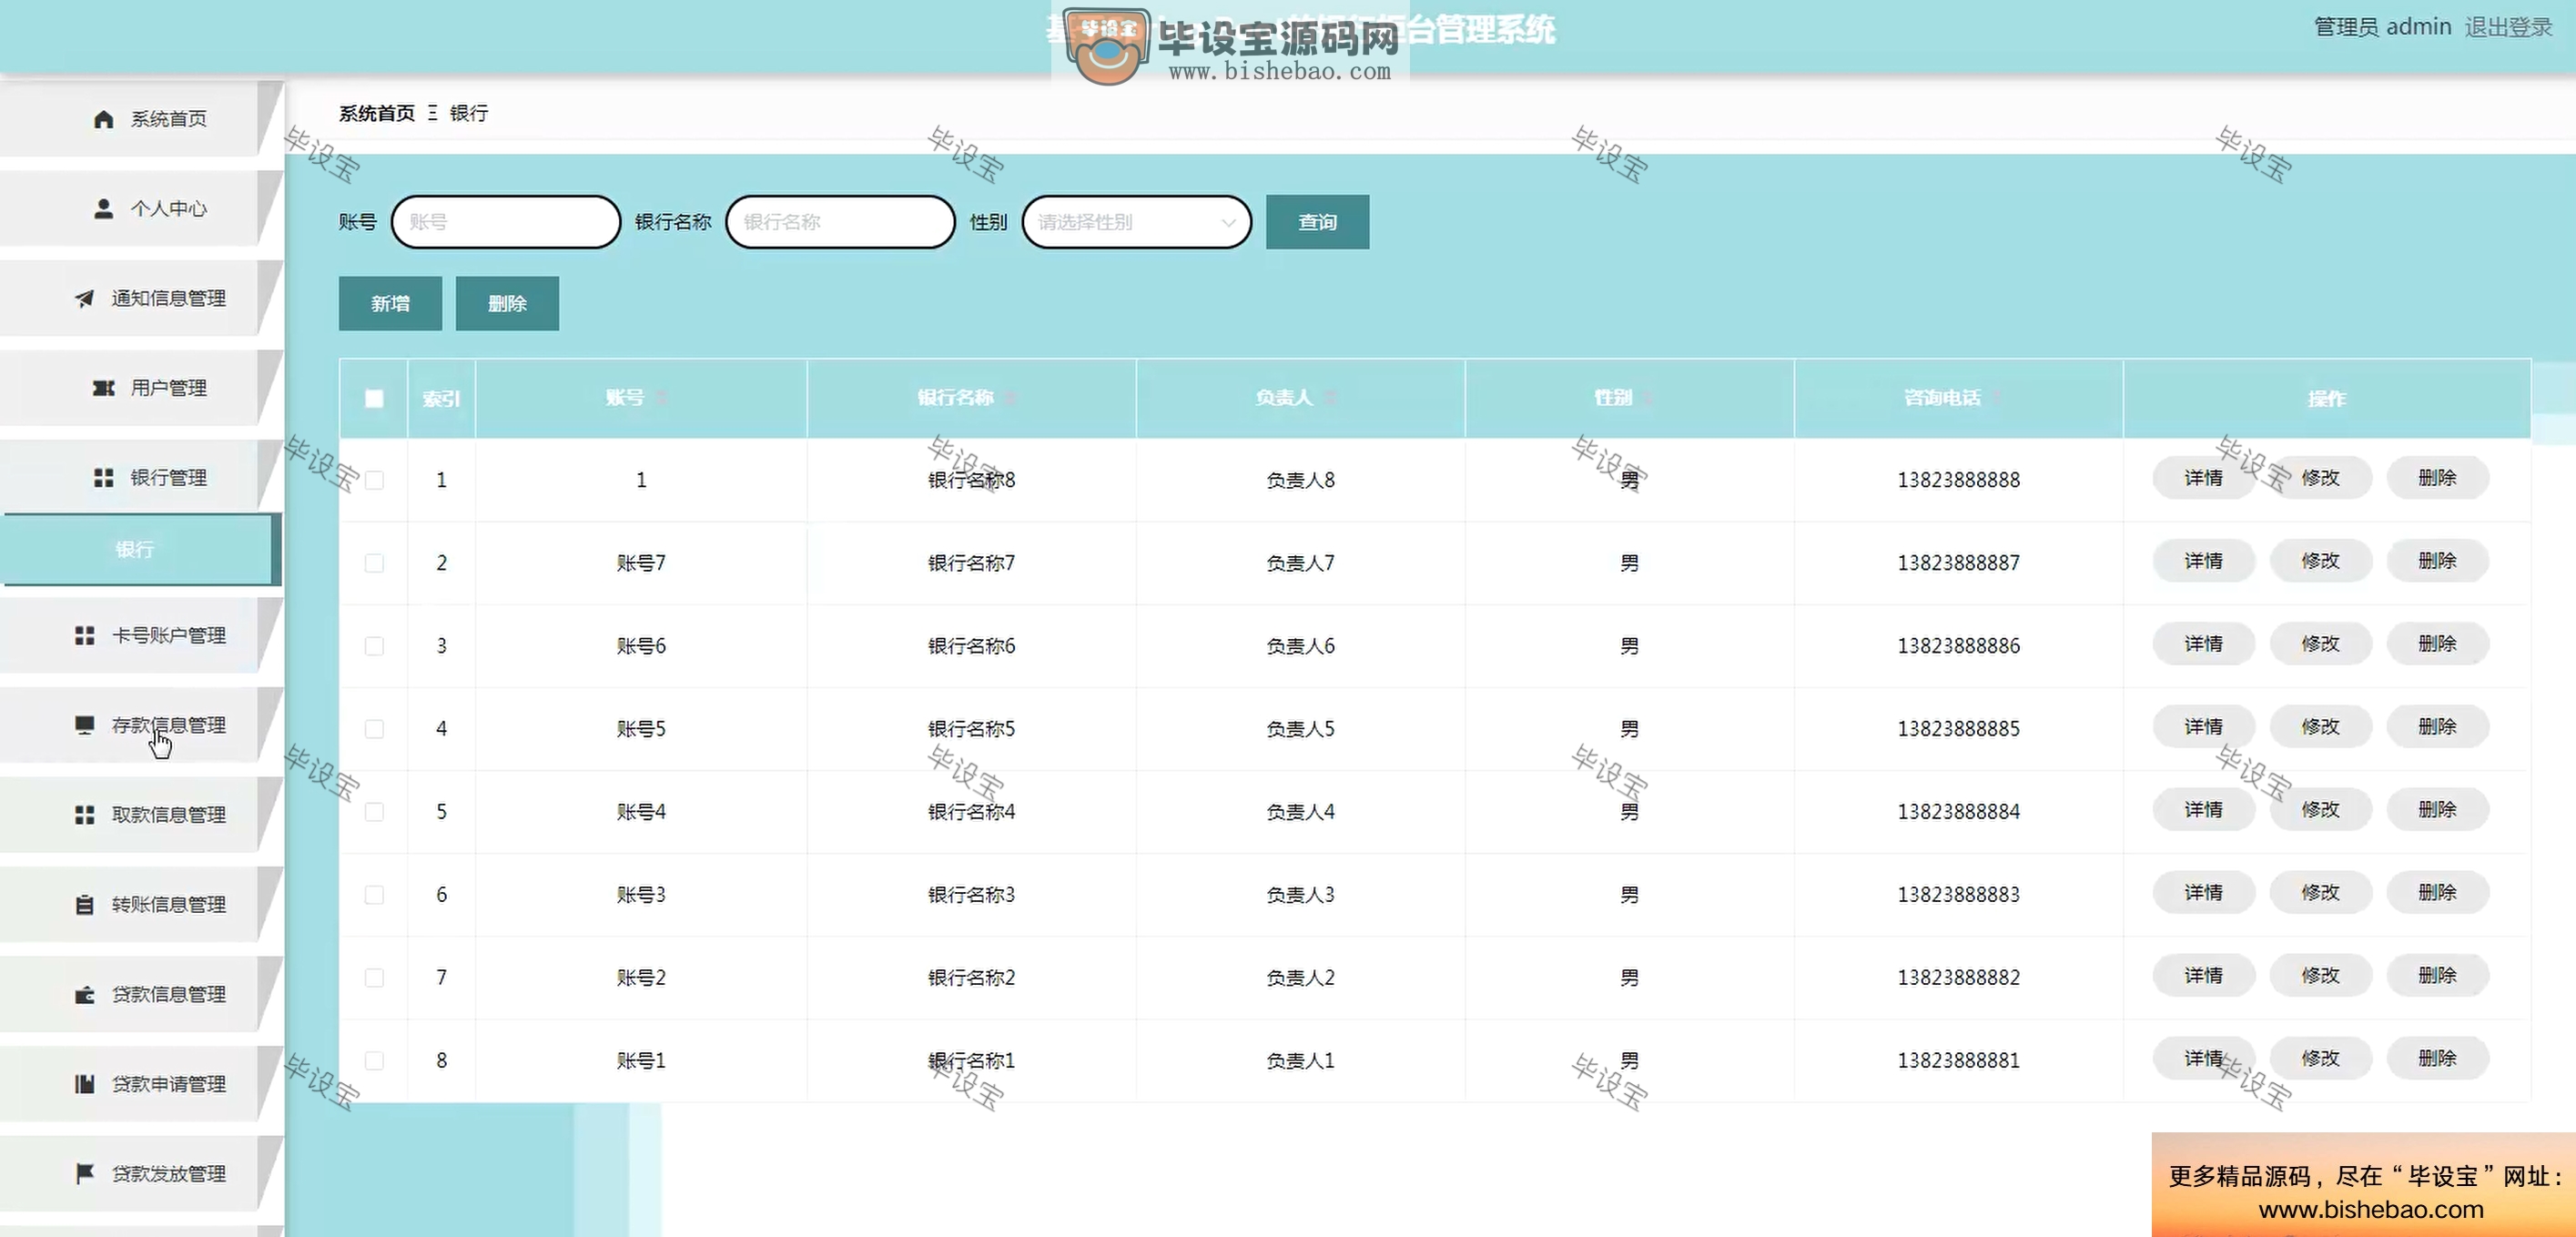
Task: Check the row with 银行名称8
Action: tap(374, 480)
